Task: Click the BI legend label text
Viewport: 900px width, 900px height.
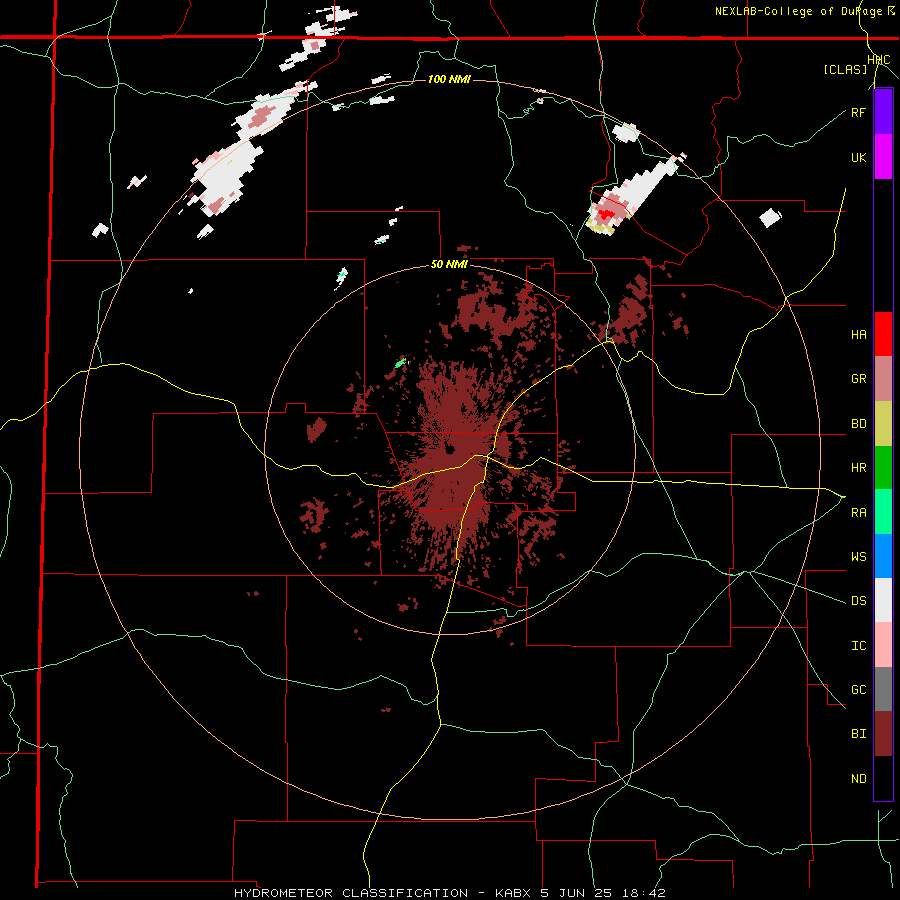Action: 858,734
